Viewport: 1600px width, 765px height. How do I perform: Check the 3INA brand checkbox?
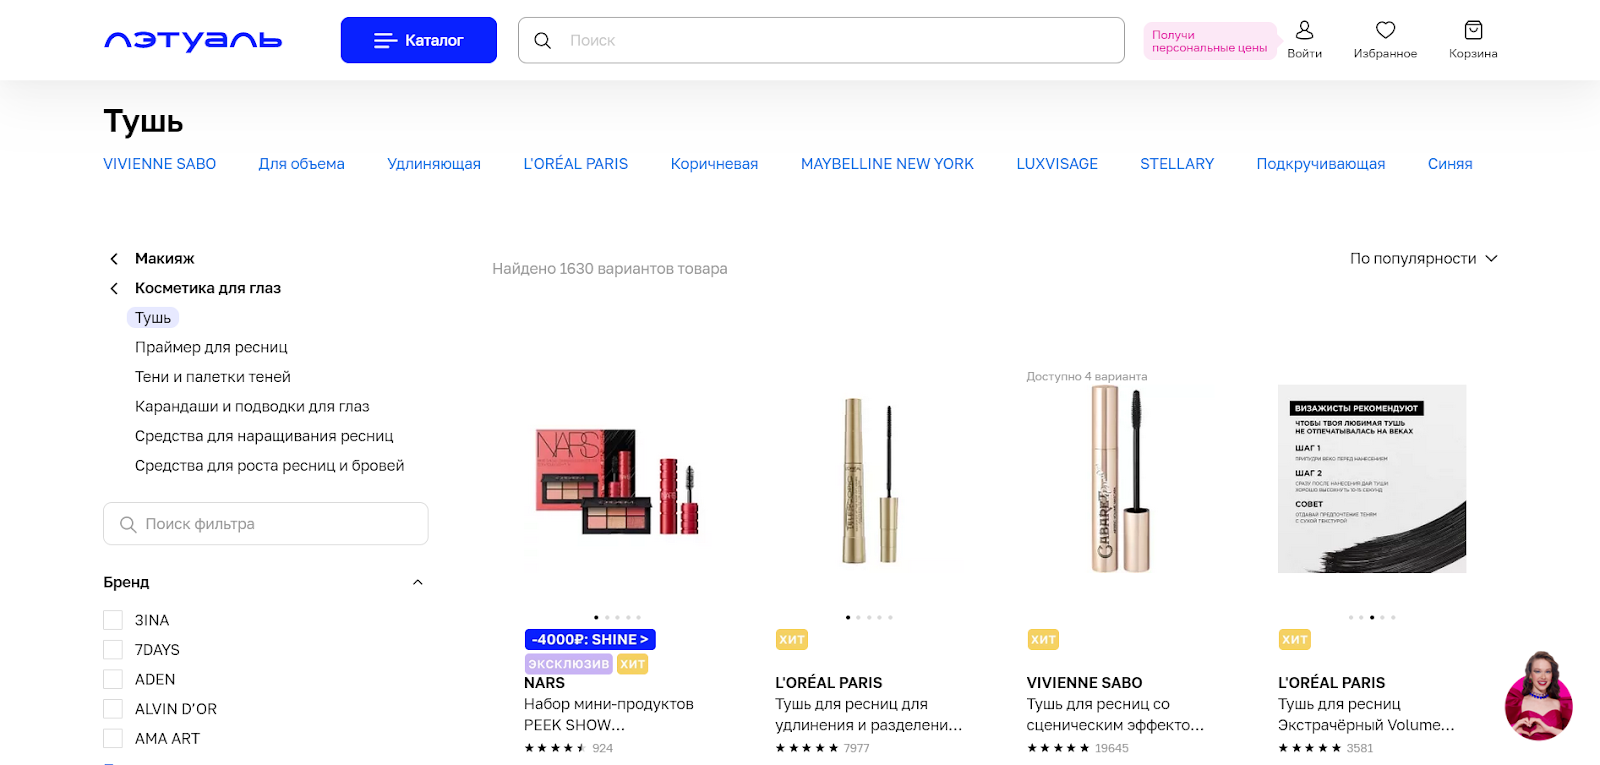[x=113, y=620]
